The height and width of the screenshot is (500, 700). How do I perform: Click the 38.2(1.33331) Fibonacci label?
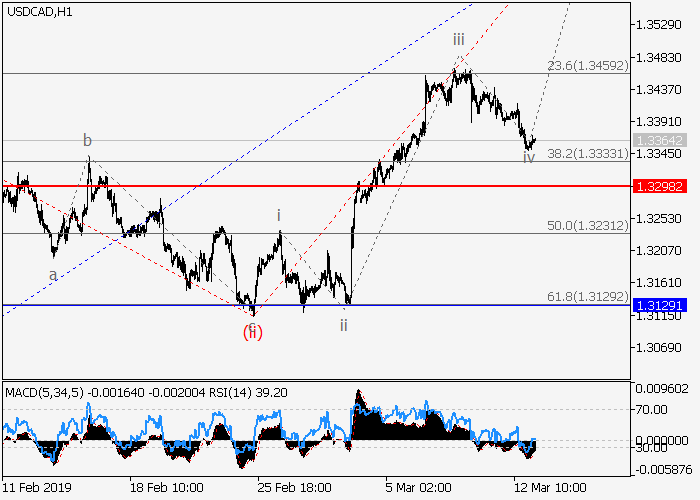tap(587, 153)
